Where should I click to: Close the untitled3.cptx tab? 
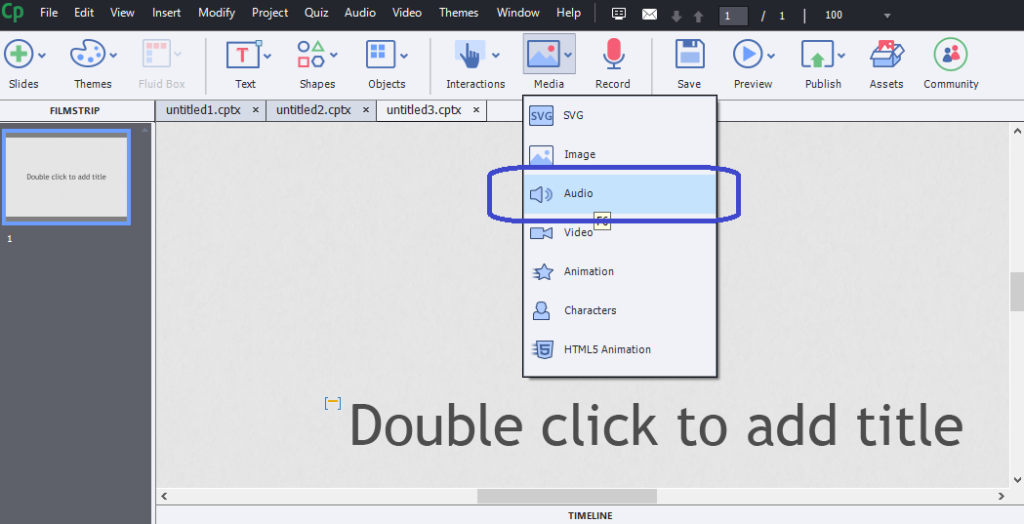[476, 110]
